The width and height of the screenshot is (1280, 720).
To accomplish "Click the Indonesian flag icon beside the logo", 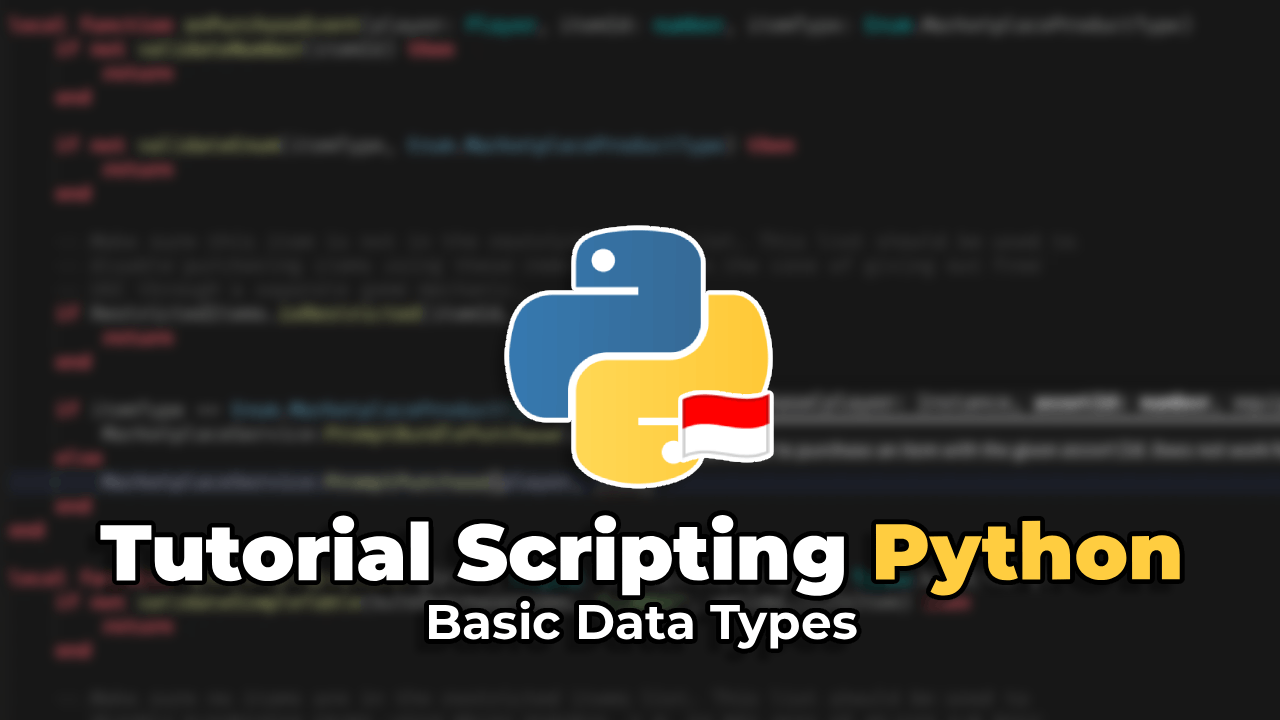I will (x=725, y=428).
